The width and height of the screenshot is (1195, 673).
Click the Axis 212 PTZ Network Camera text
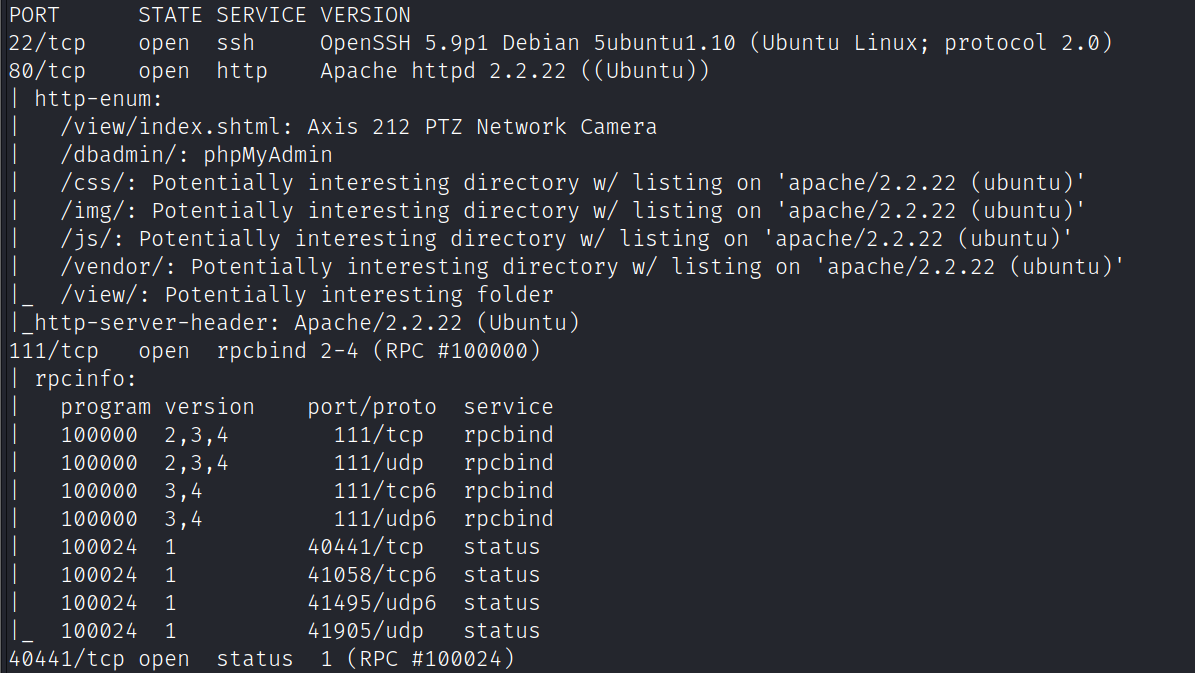point(482,127)
